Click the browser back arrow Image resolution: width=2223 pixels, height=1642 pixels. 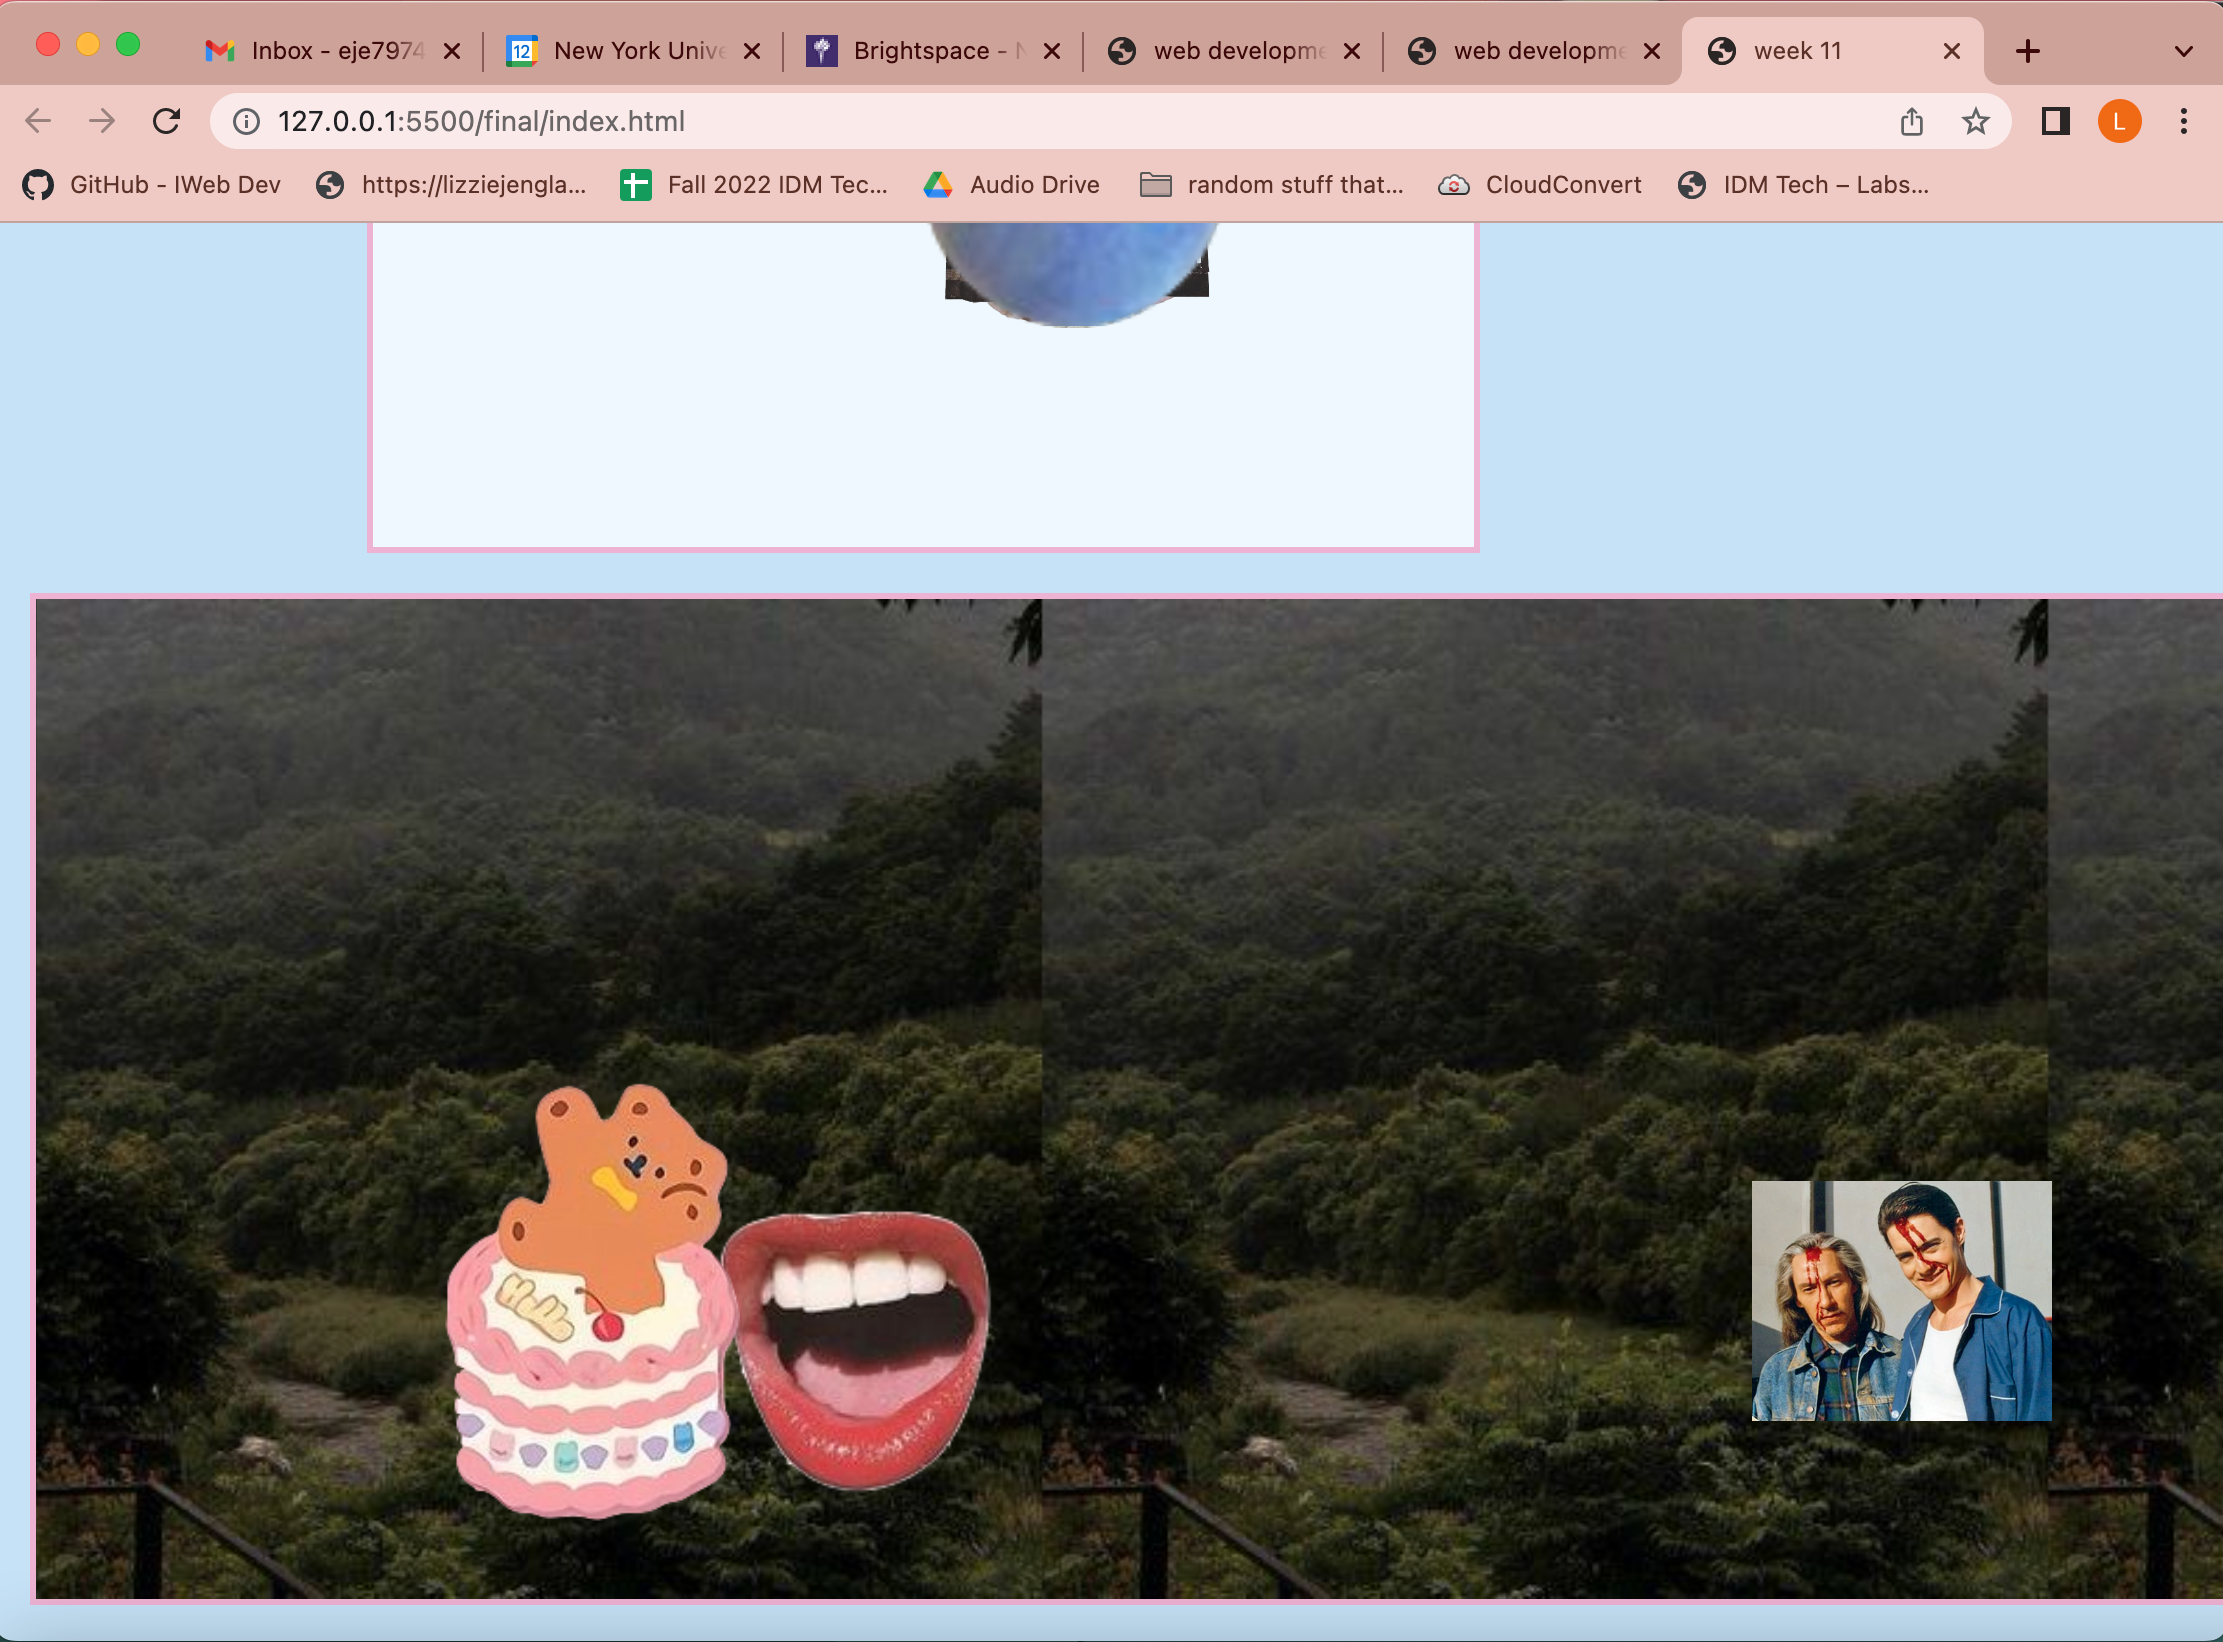[38, 121]
